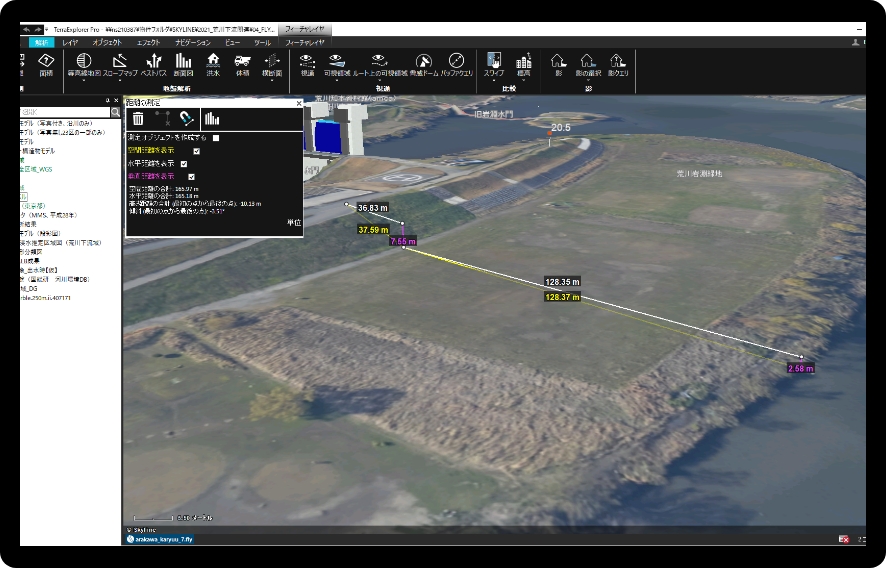Uncheck the yellow aerial distance display checkbox

tap(197, 151)
